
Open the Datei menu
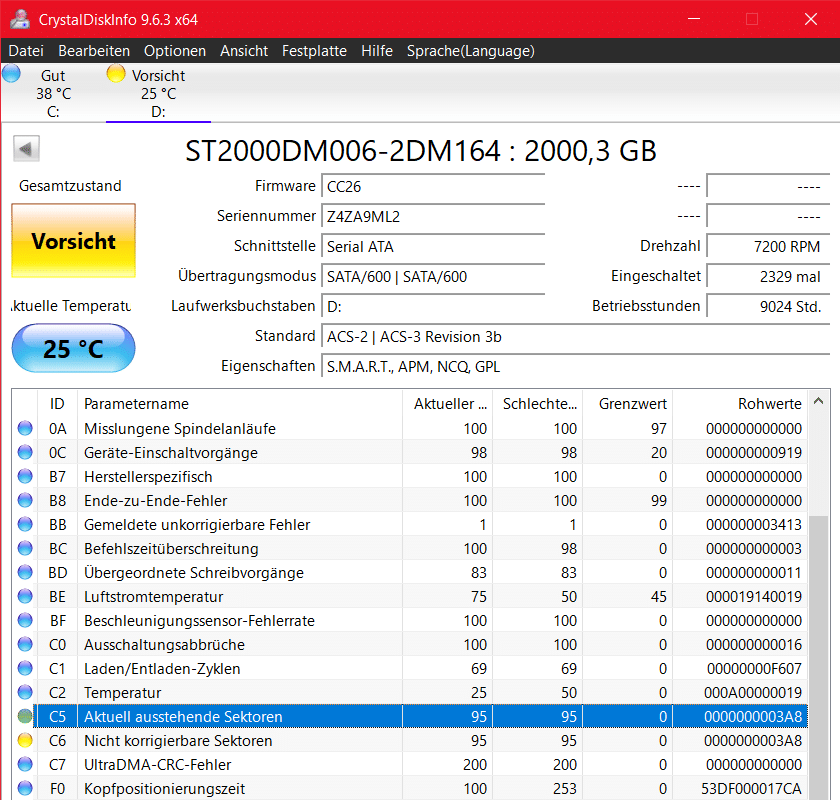26,51
